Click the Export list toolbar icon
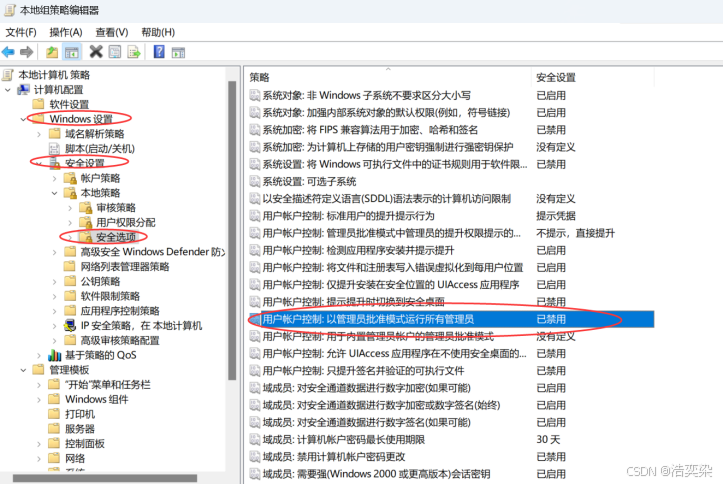 click(134, 52)
